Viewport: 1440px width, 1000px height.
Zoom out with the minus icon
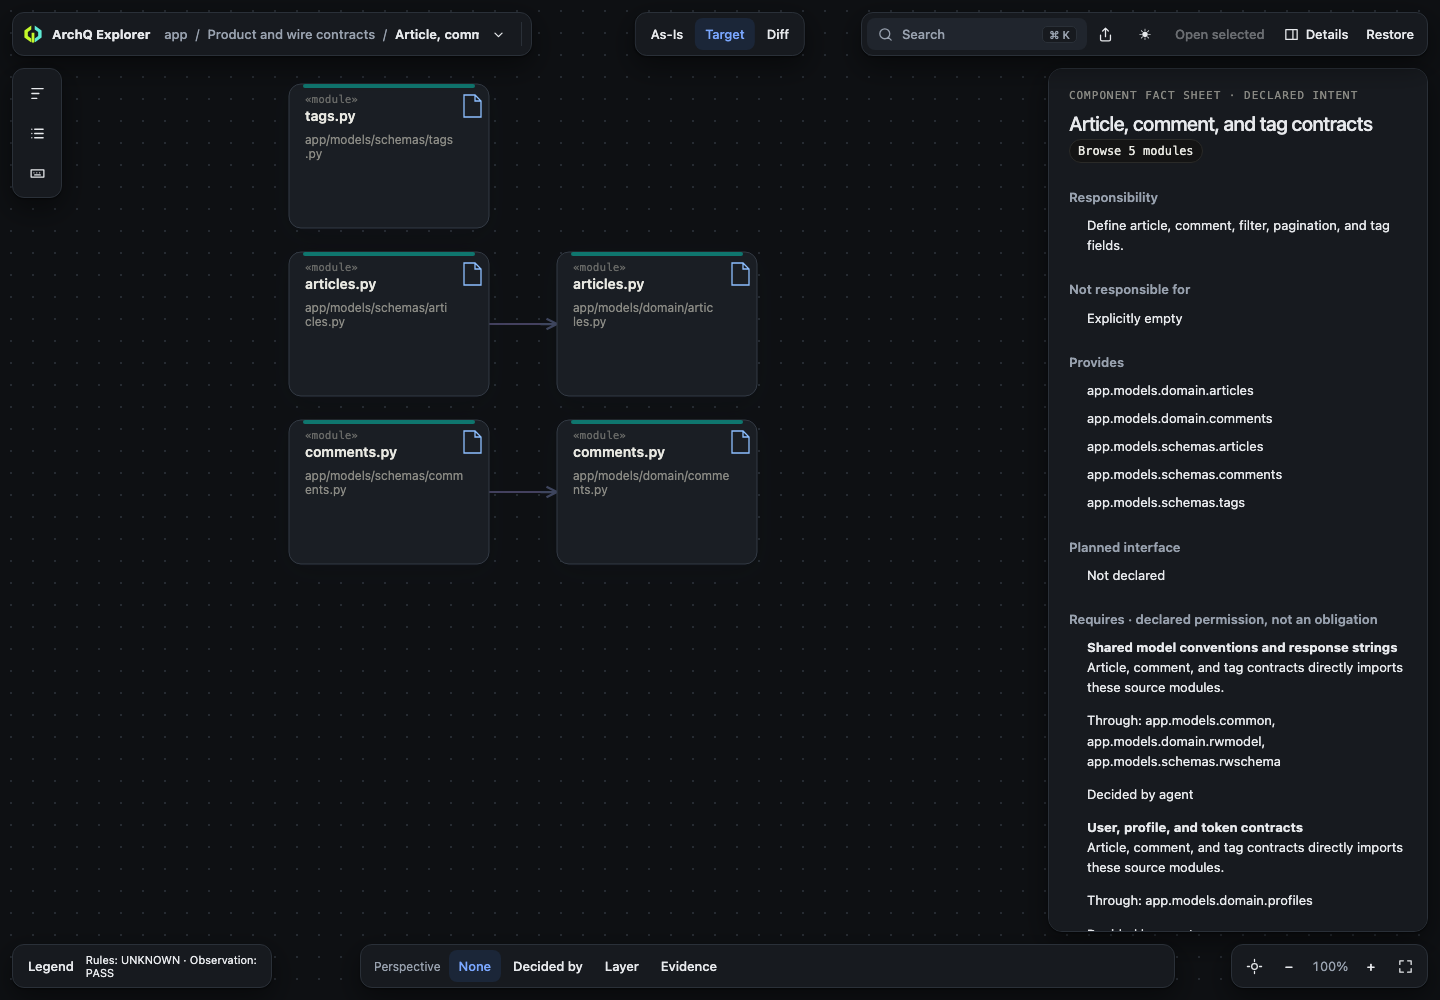1289,966
